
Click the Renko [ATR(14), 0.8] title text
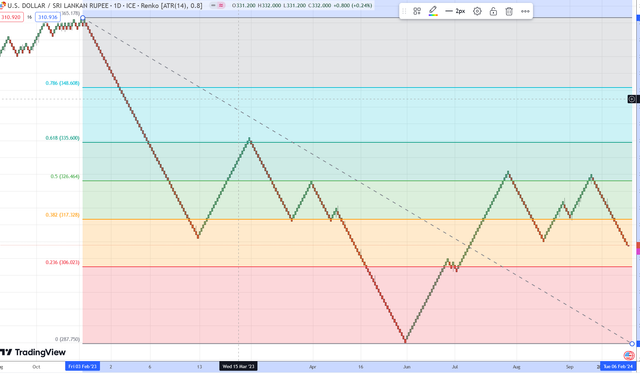pos(171,6)
